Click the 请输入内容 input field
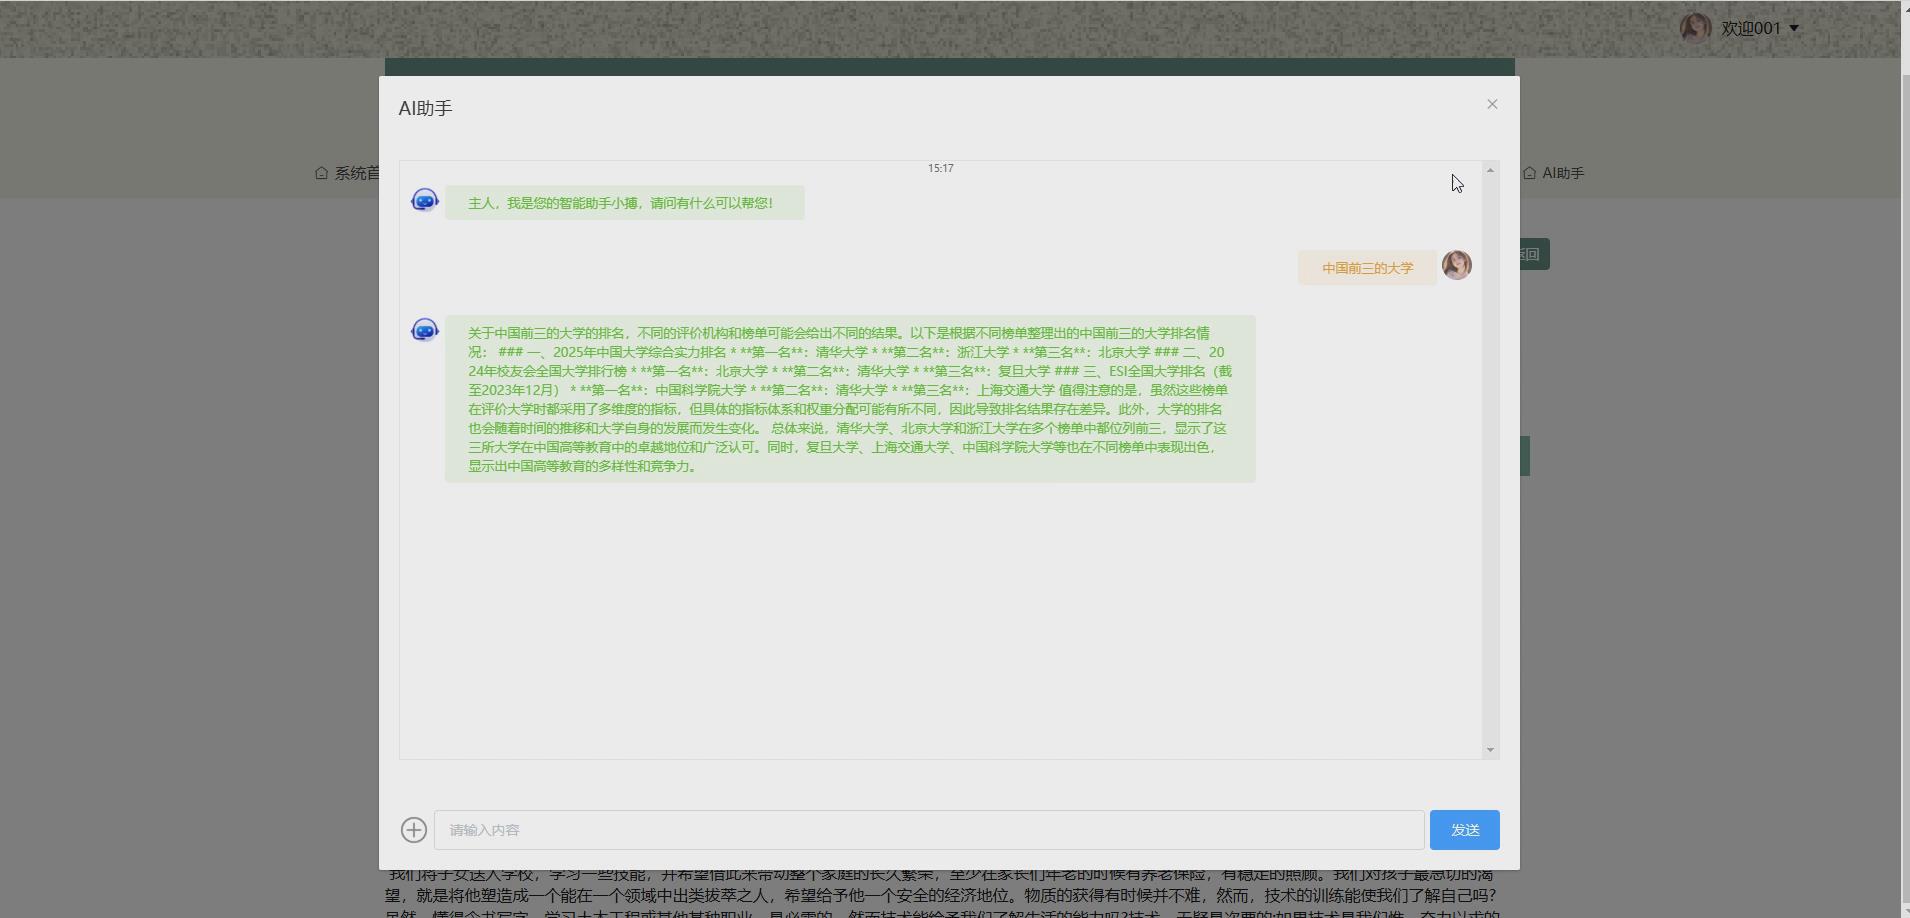Screen dimensions: 1910x918 [x=930, y=829]
